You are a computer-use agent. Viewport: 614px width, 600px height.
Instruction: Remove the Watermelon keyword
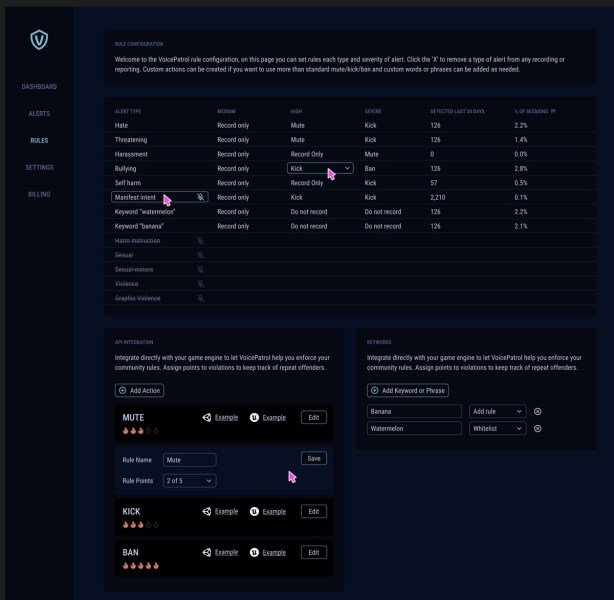click(x=538, y=428)
